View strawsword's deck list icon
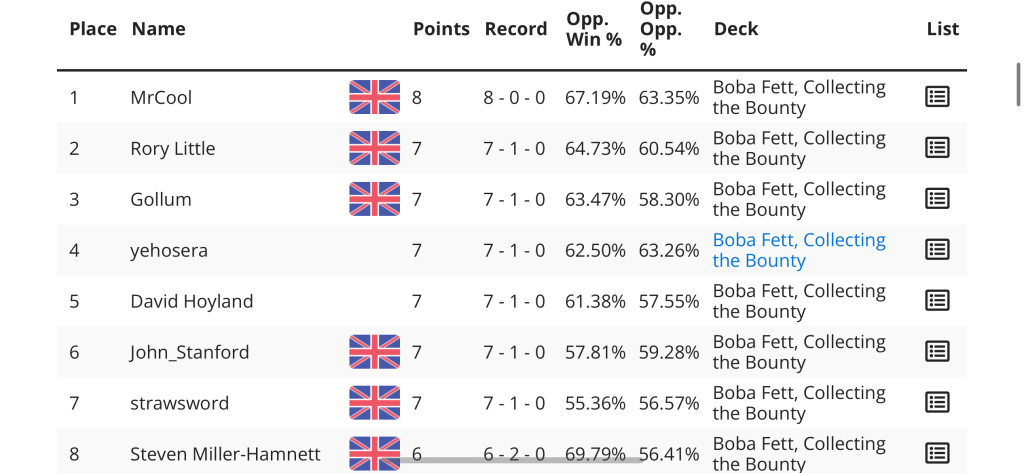Image resolution: width=1024 pixels, height=473 pixels. (937, 403)
